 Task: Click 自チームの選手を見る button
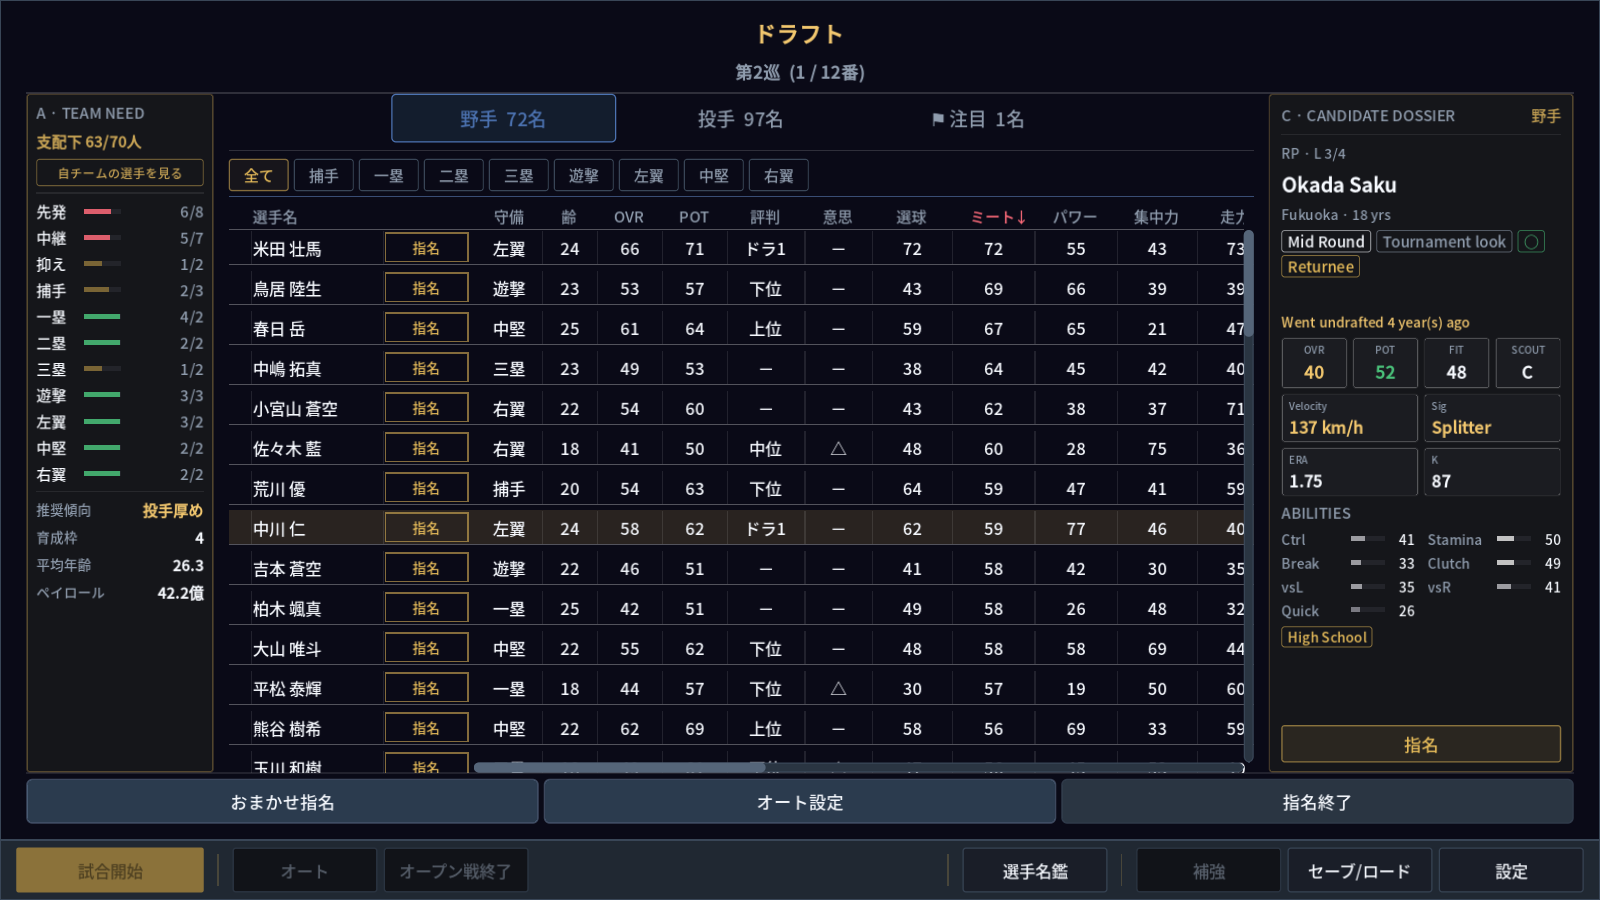click(x=120, y=173)
